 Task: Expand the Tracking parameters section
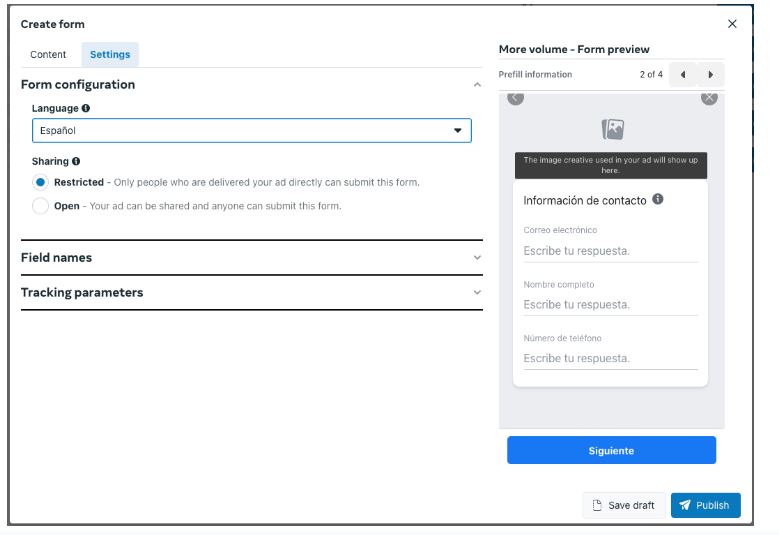click(x=252, y=293)
